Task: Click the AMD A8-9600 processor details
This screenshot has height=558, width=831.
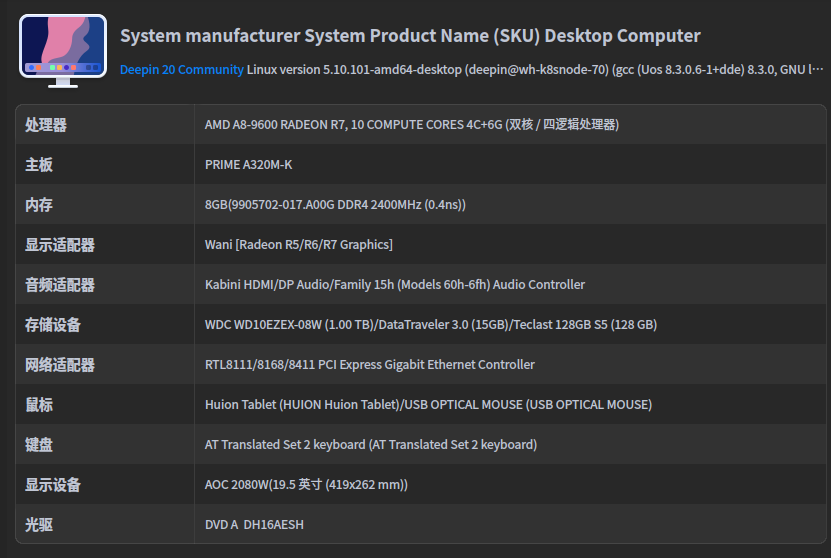Action: click(x=411, y=125)
